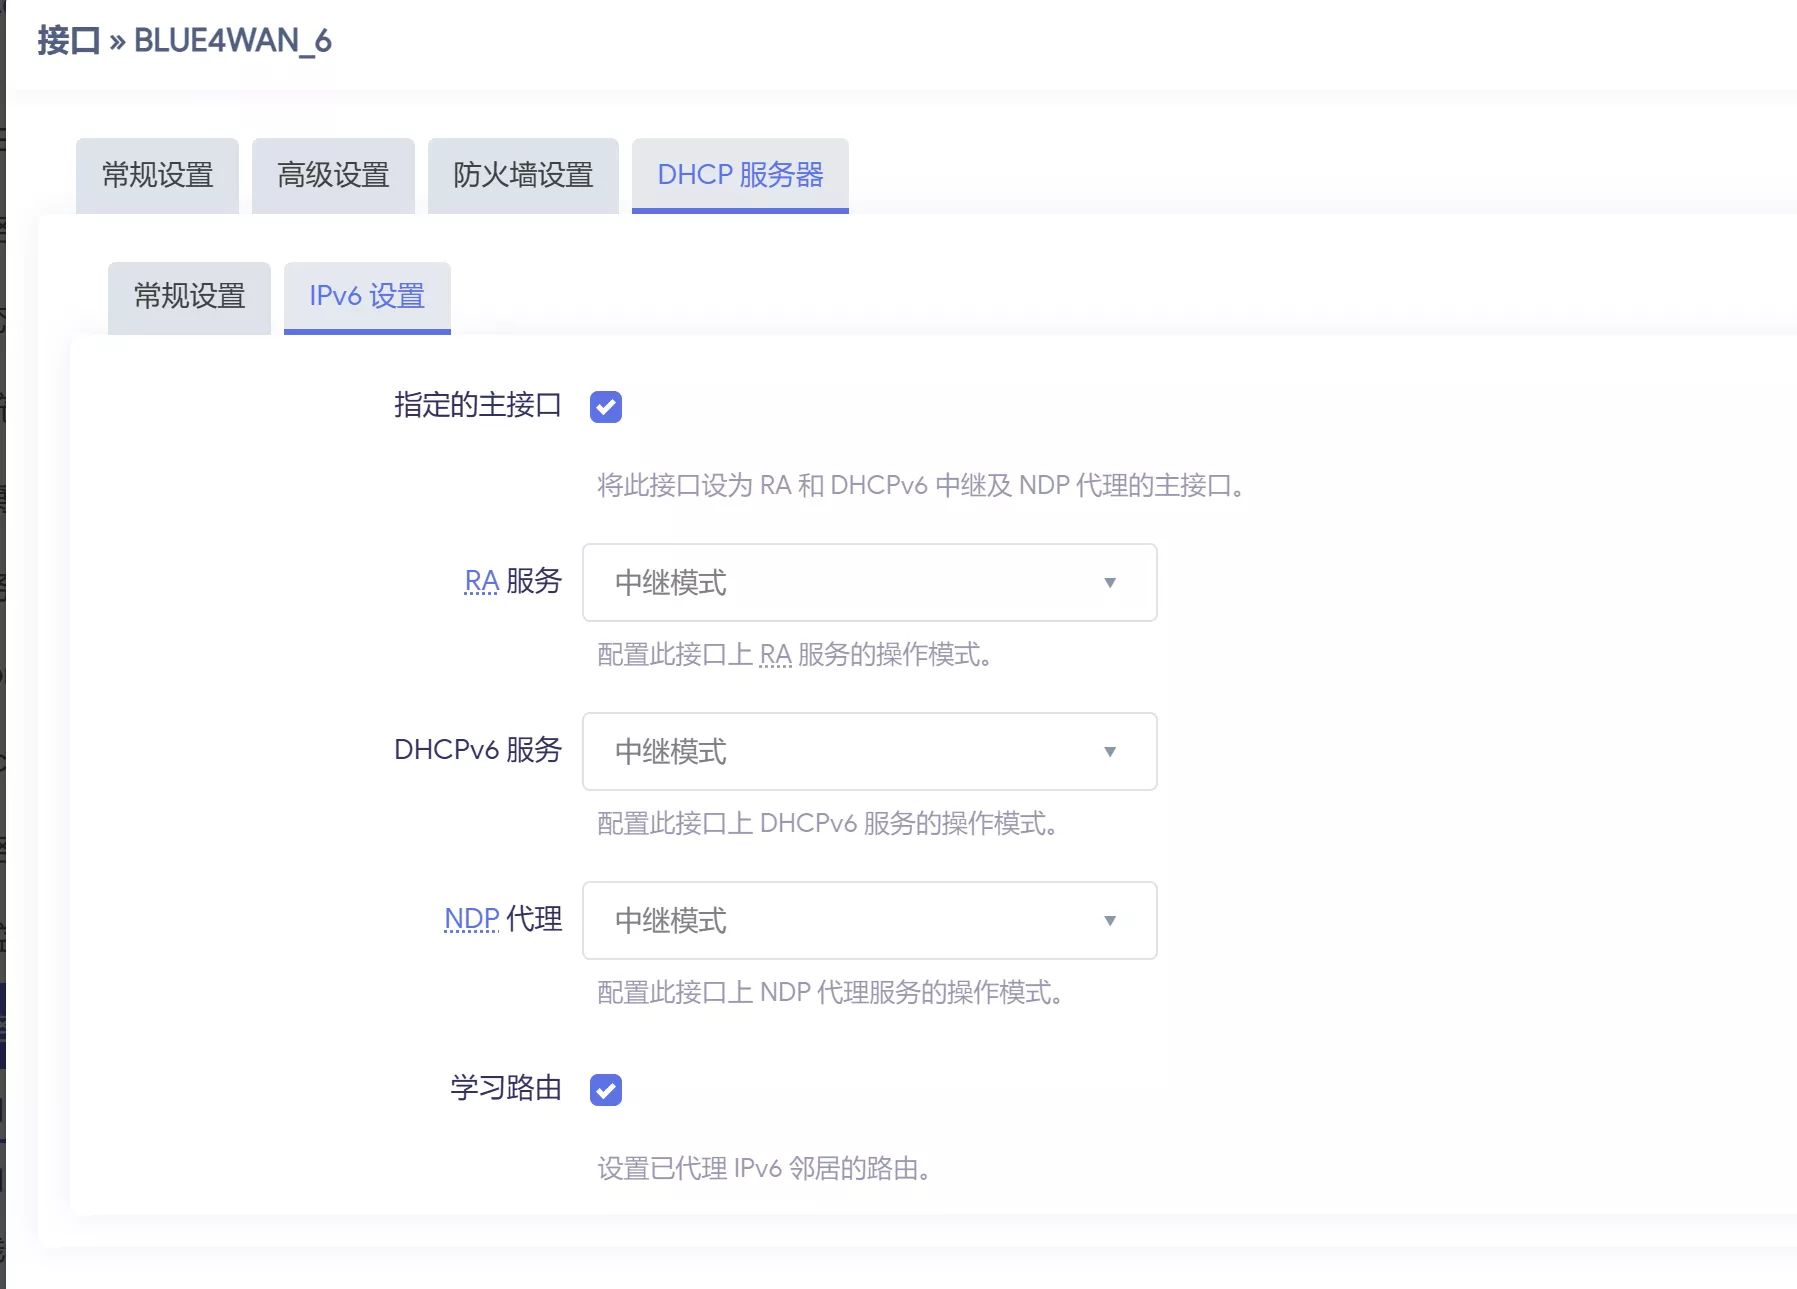Screen dimensions: 1797x1289
Task: Click the DHCPv6 服务 dropdown arrow
Action: [1108, 752]
